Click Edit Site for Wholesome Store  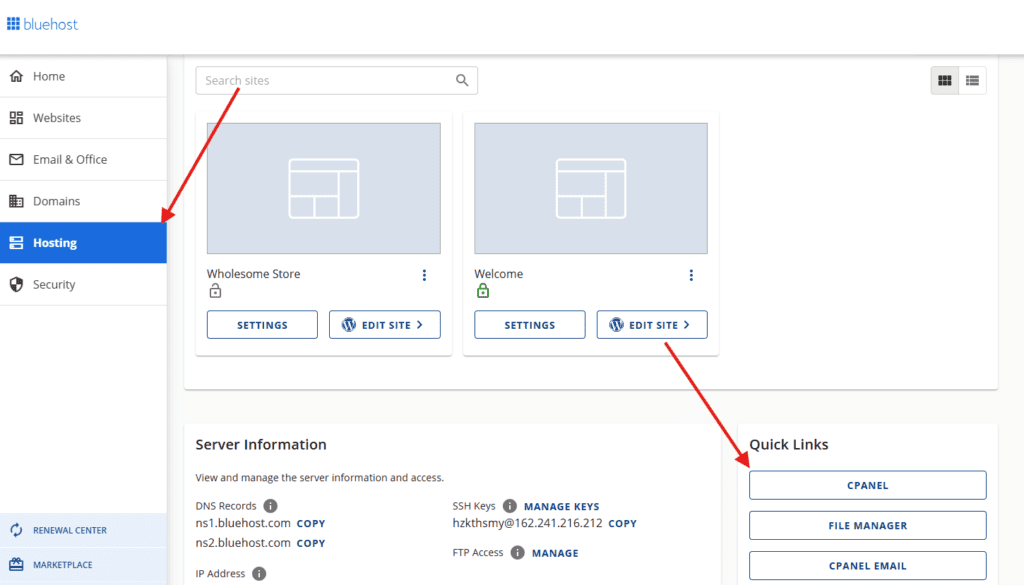385,324
